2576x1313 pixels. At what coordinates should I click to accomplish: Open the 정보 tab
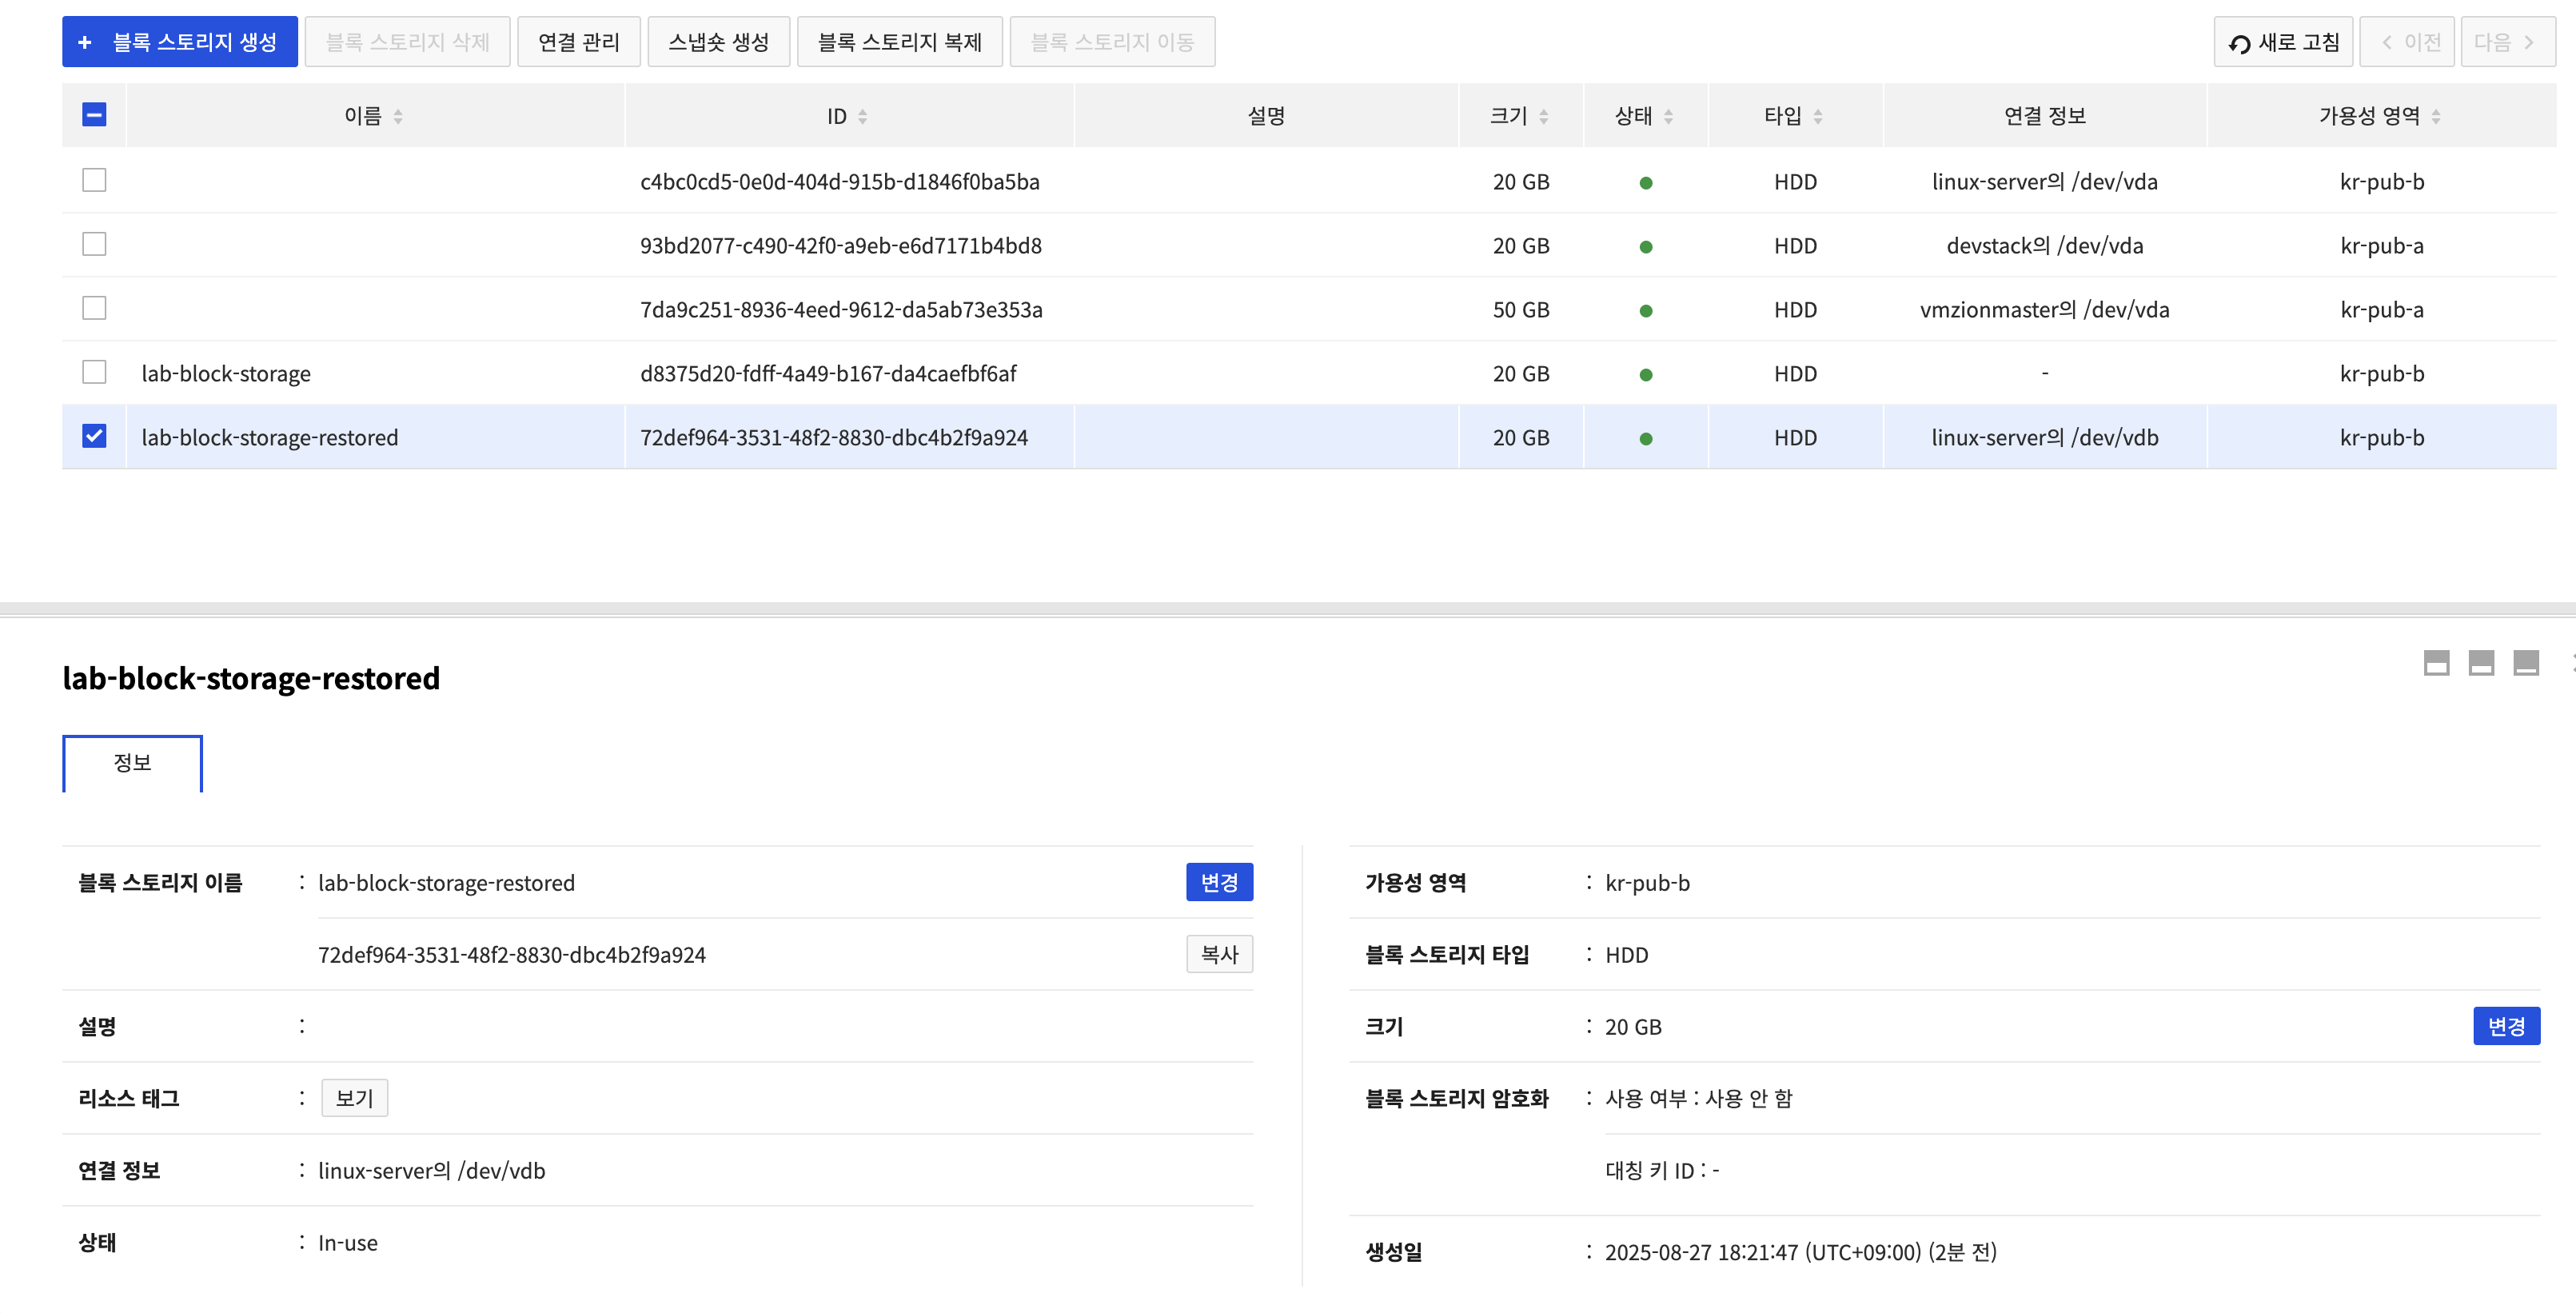coord(132,763)
